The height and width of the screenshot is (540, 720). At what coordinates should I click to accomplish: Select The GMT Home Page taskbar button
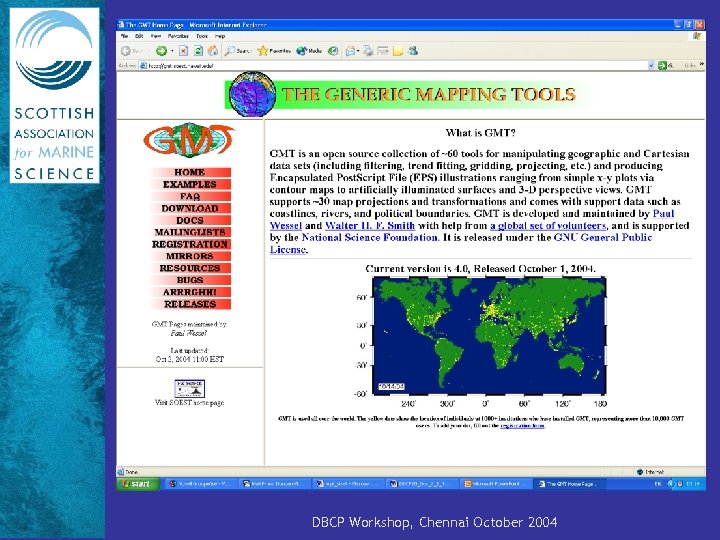[x=570, y=484]
